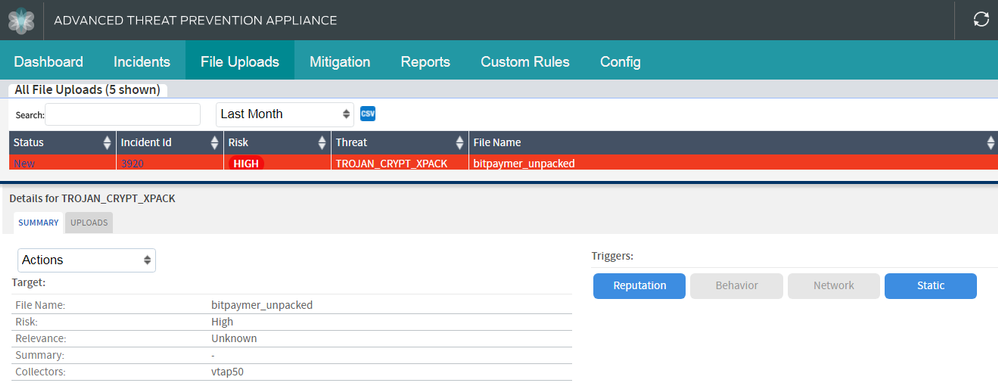Click the Status column header

coord(62,143)
